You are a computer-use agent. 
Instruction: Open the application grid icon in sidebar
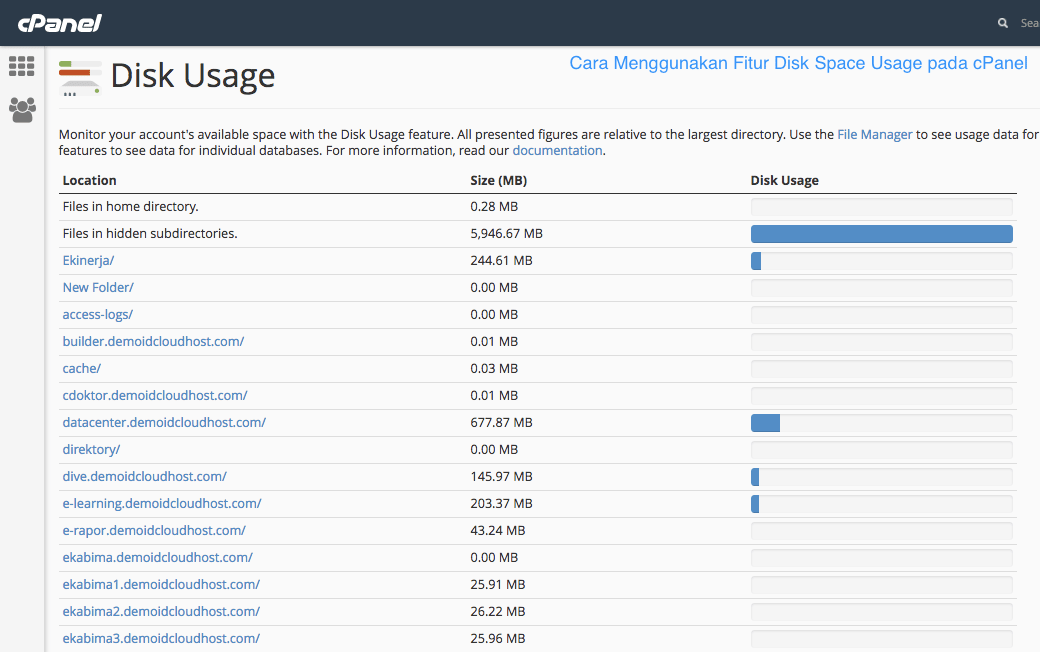coord(21,66)
